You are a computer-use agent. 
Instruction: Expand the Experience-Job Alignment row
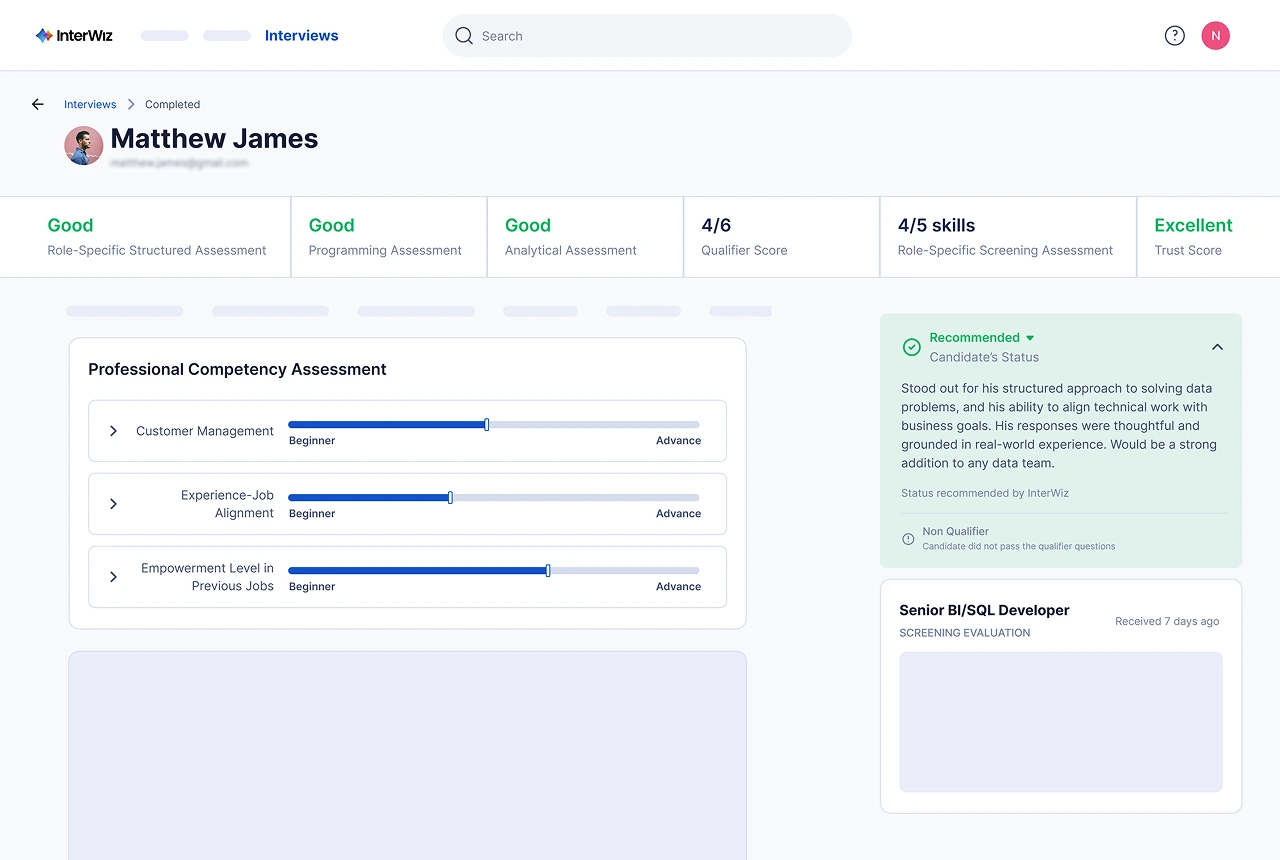(x=113, y=504)
